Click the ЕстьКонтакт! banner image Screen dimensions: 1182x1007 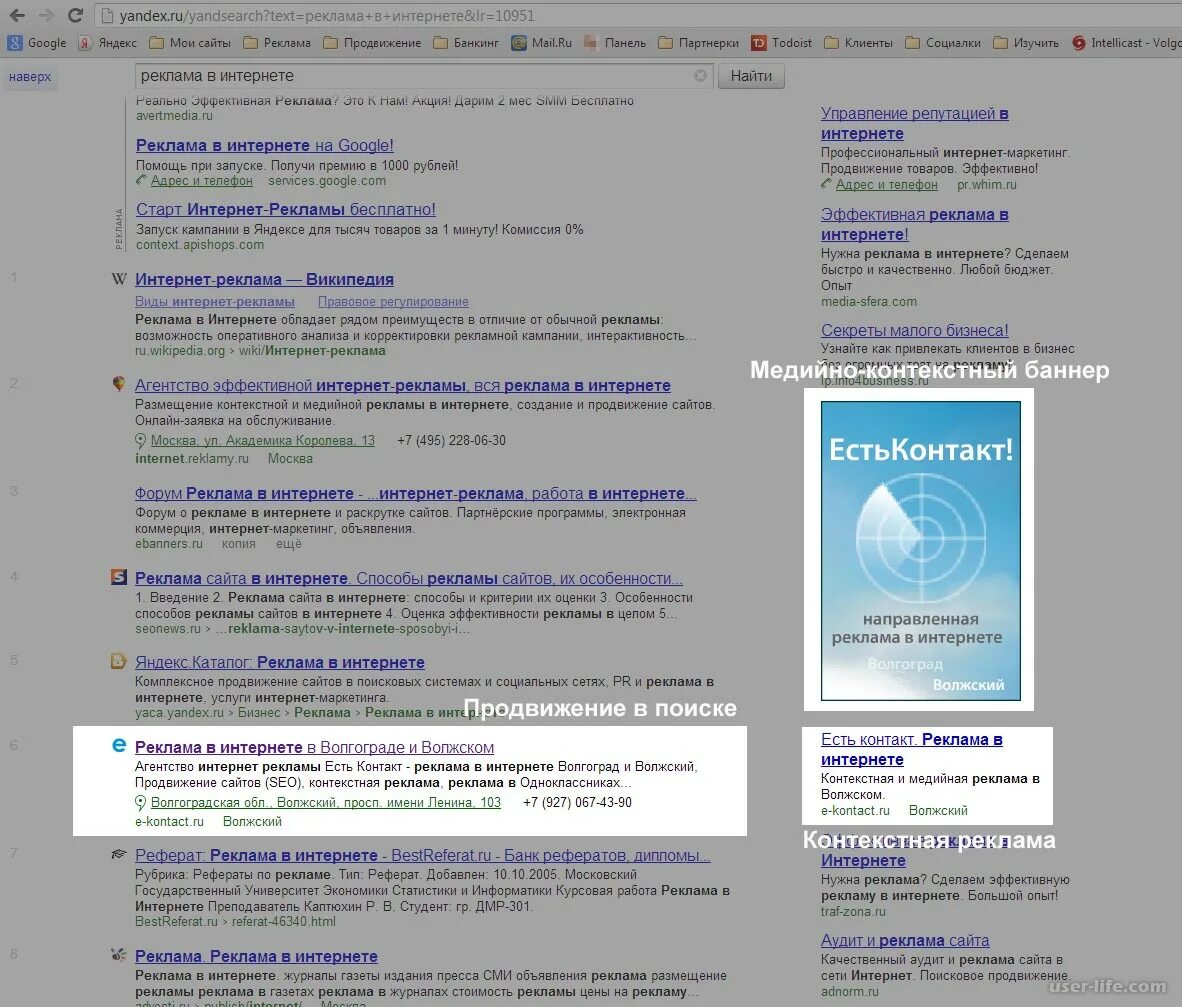920,551
